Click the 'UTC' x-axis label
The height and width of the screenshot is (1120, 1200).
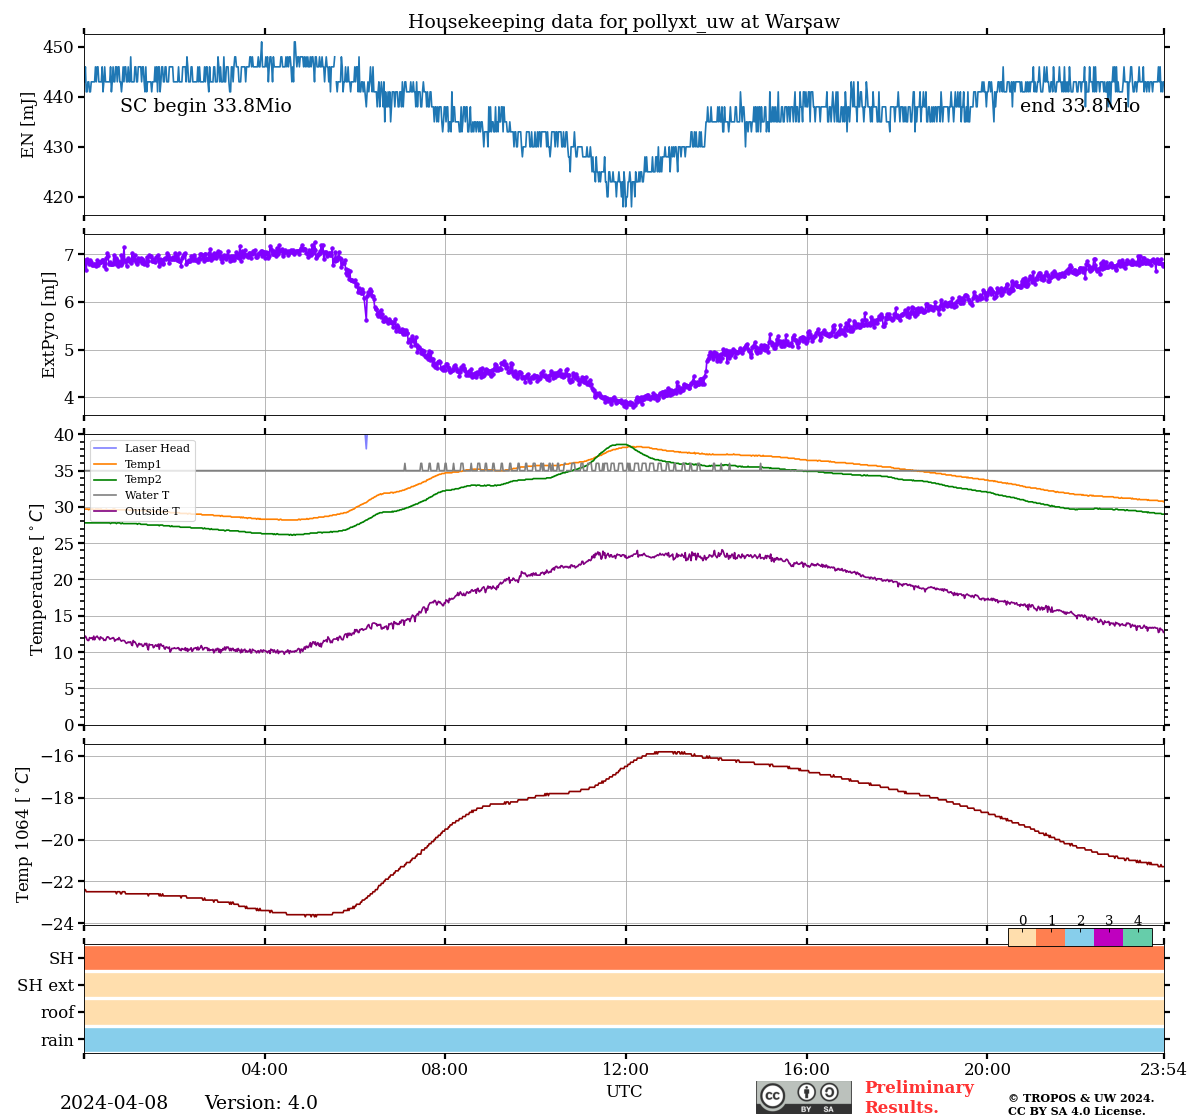(x=624, y=1091)
